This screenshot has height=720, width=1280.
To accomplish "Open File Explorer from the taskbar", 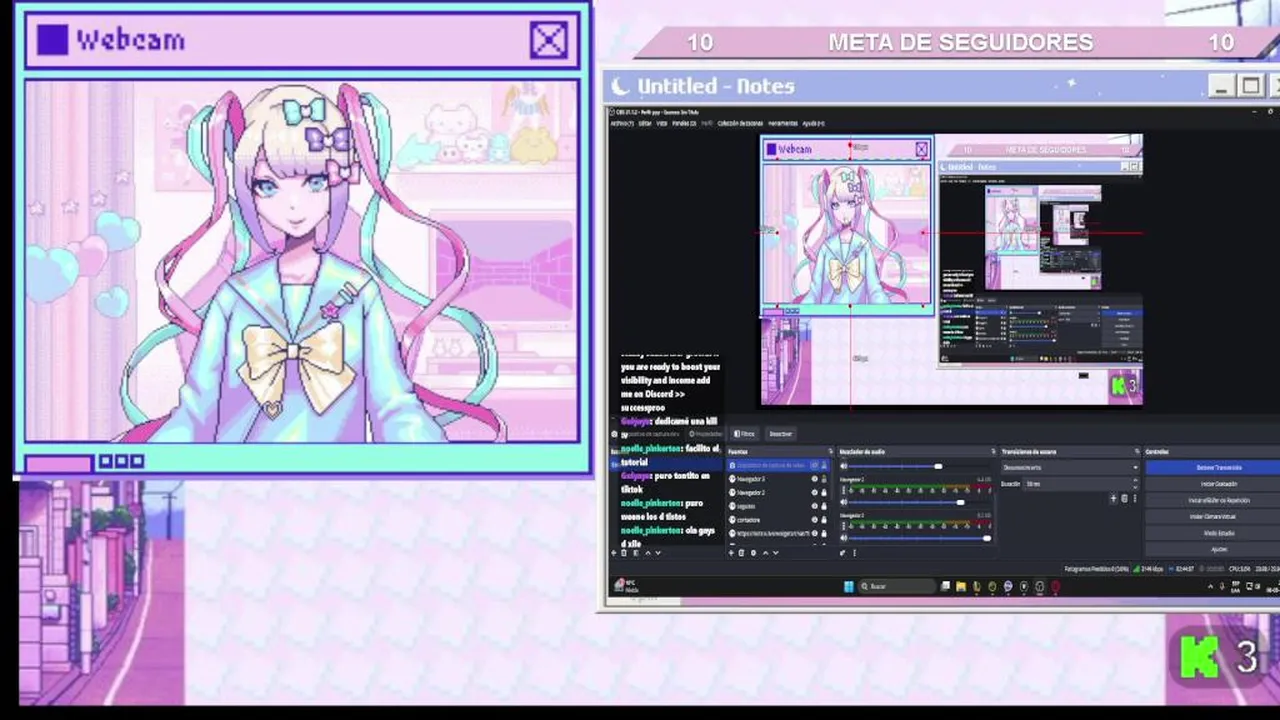I will click(961, 587).
